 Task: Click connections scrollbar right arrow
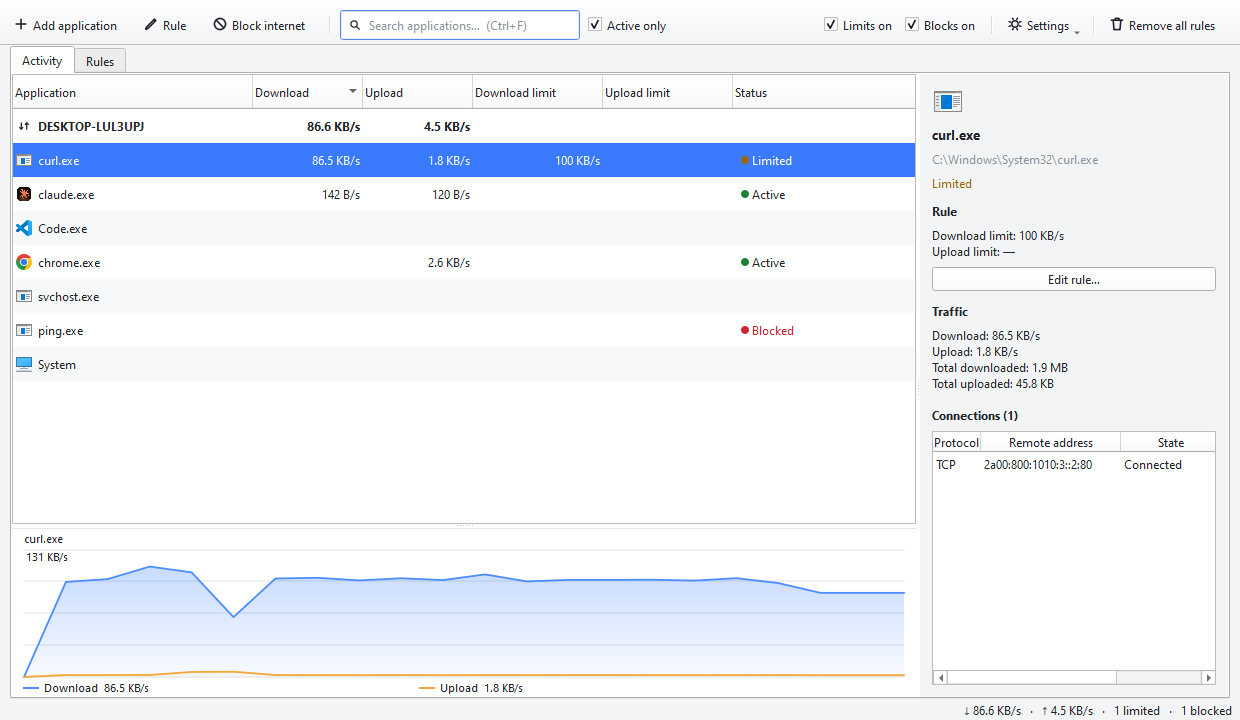tap(1208, 677)
